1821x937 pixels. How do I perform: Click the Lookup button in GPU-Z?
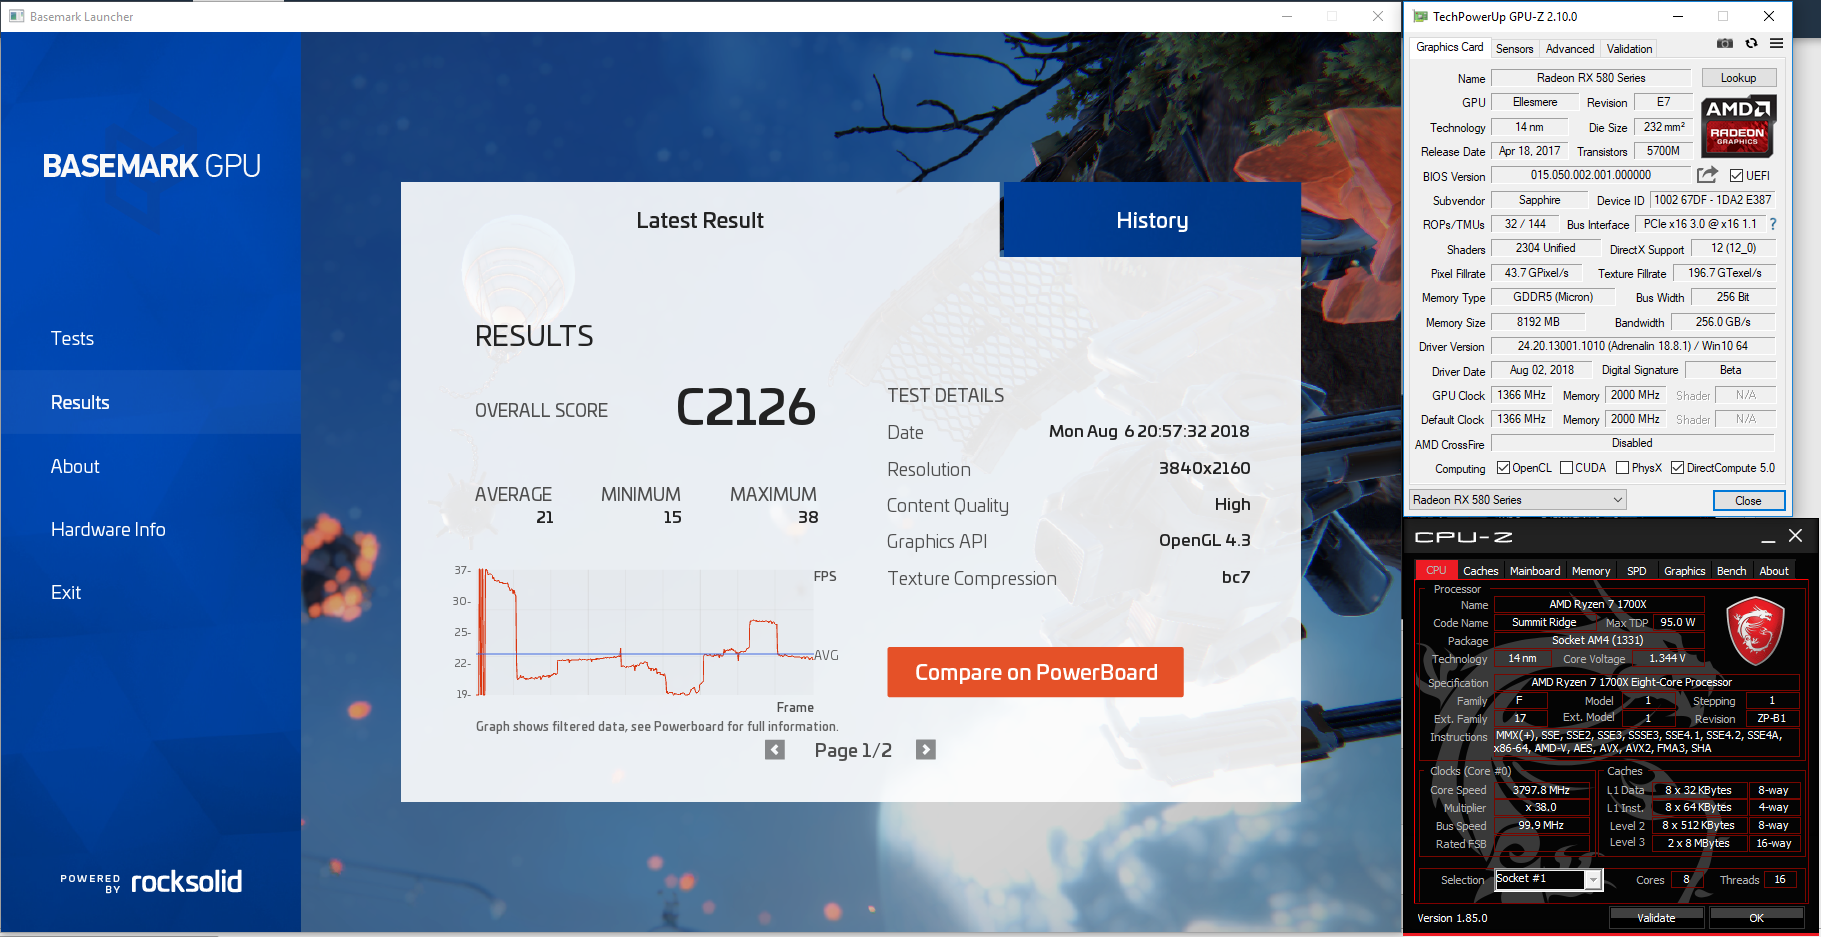[1738, 78]
